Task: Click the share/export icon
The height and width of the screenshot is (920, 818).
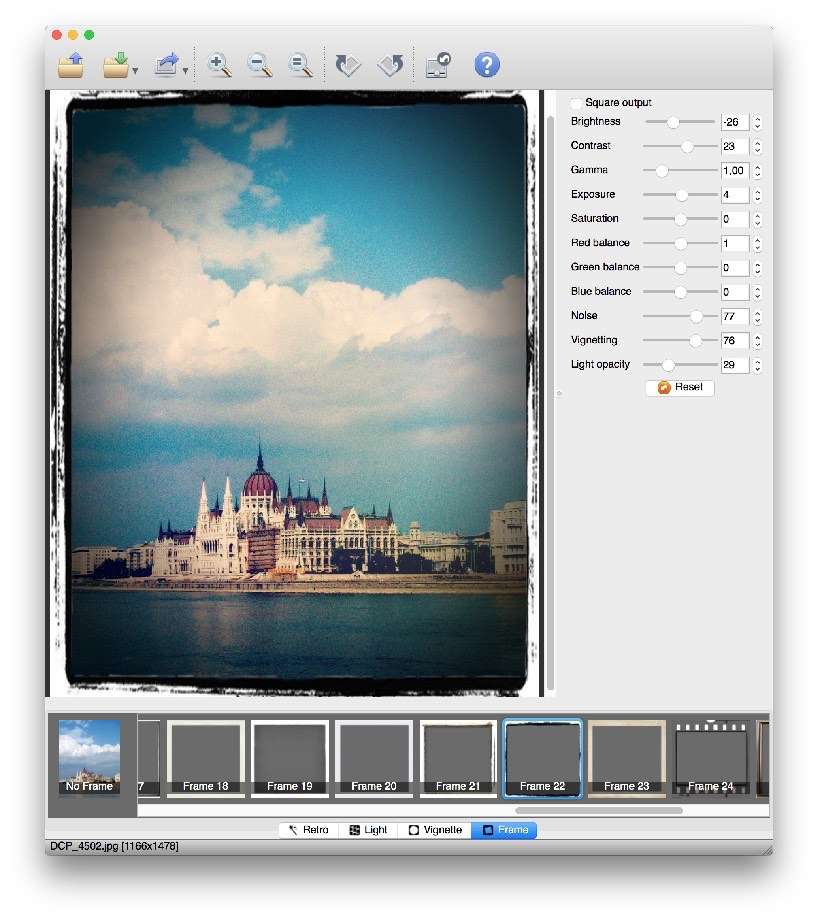Action: pyautogui.click(x=166, y=66)
